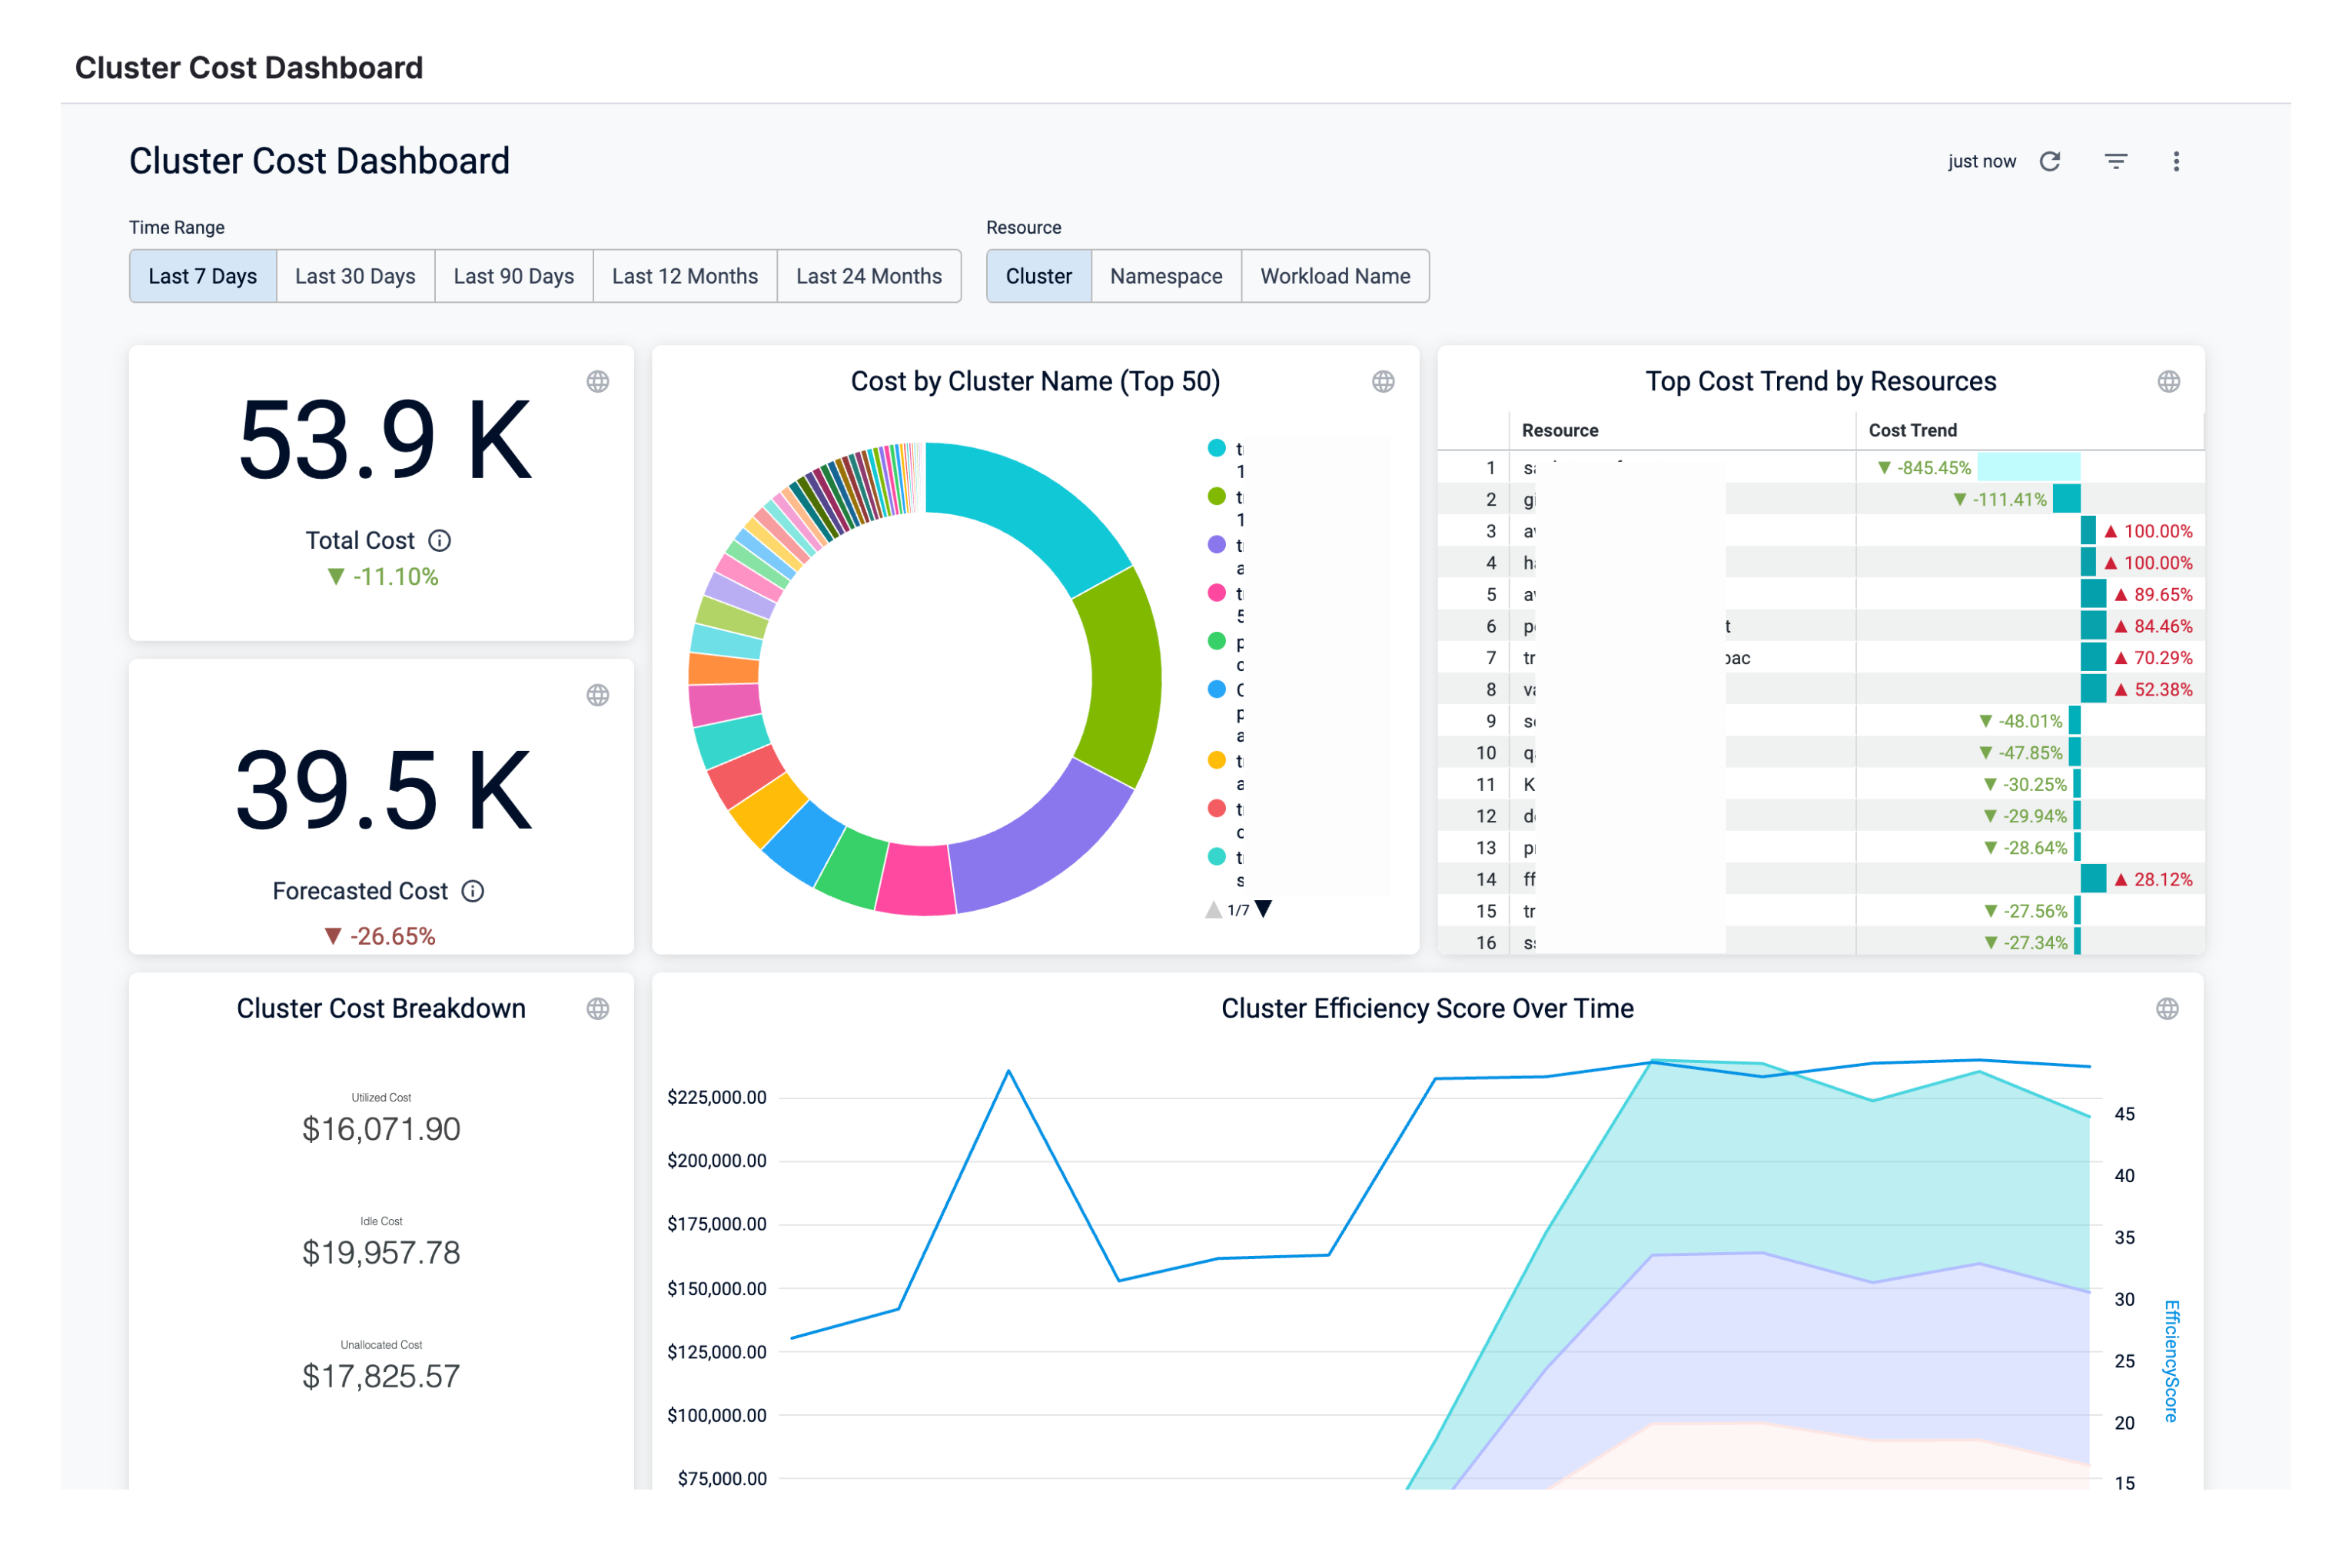Go to previous legend page arrow

click(x=1213, y=909)
